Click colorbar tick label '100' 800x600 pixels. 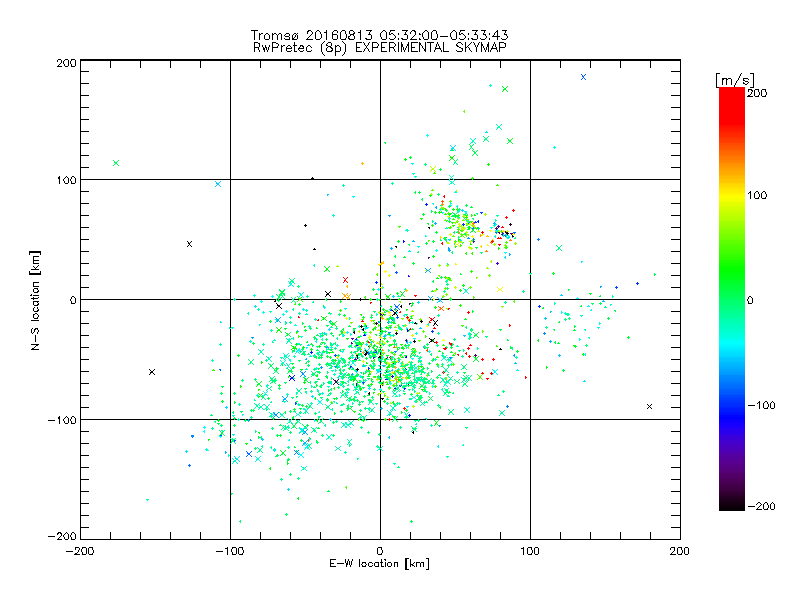click(757, 195)
